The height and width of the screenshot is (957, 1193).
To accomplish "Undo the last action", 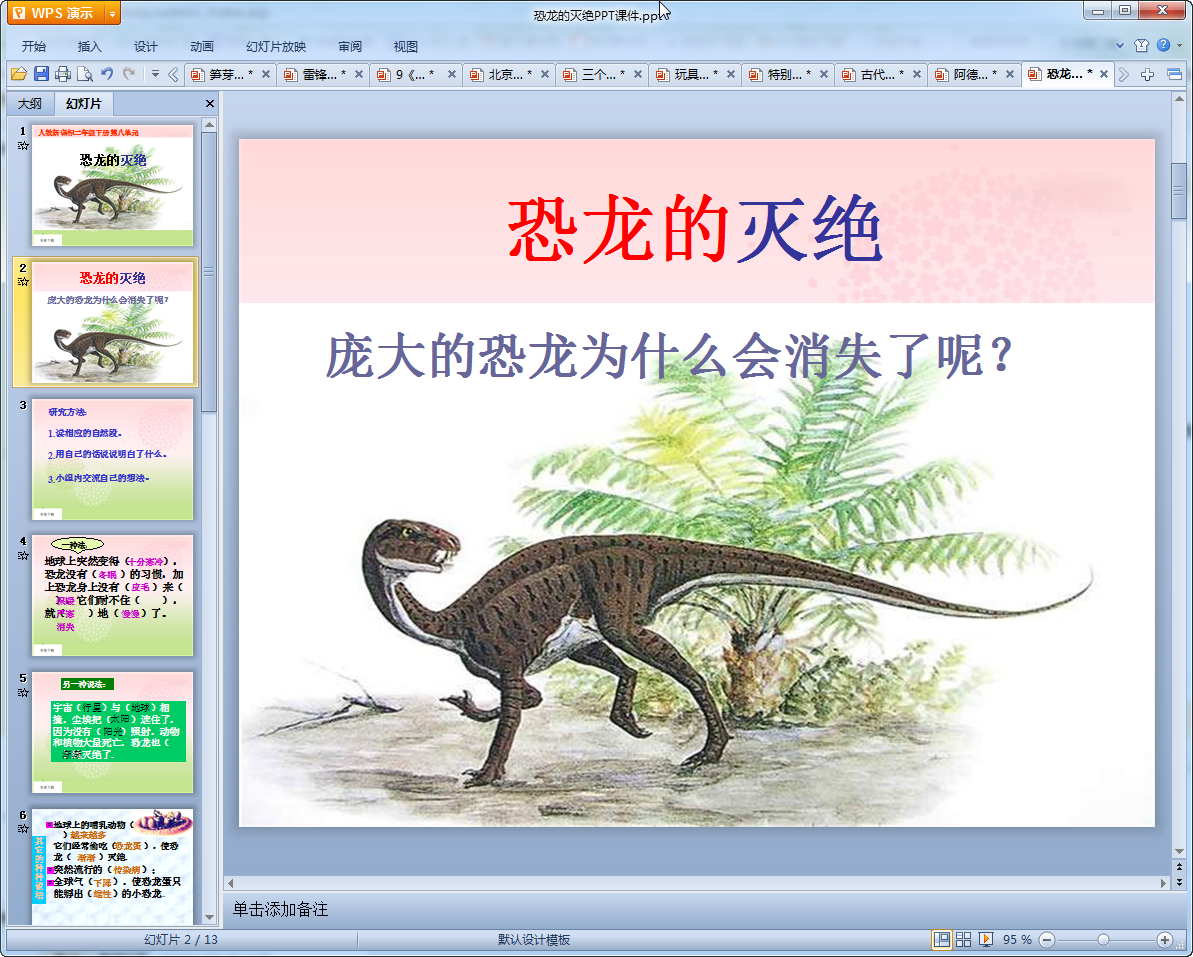I will (x=107, y=74).
